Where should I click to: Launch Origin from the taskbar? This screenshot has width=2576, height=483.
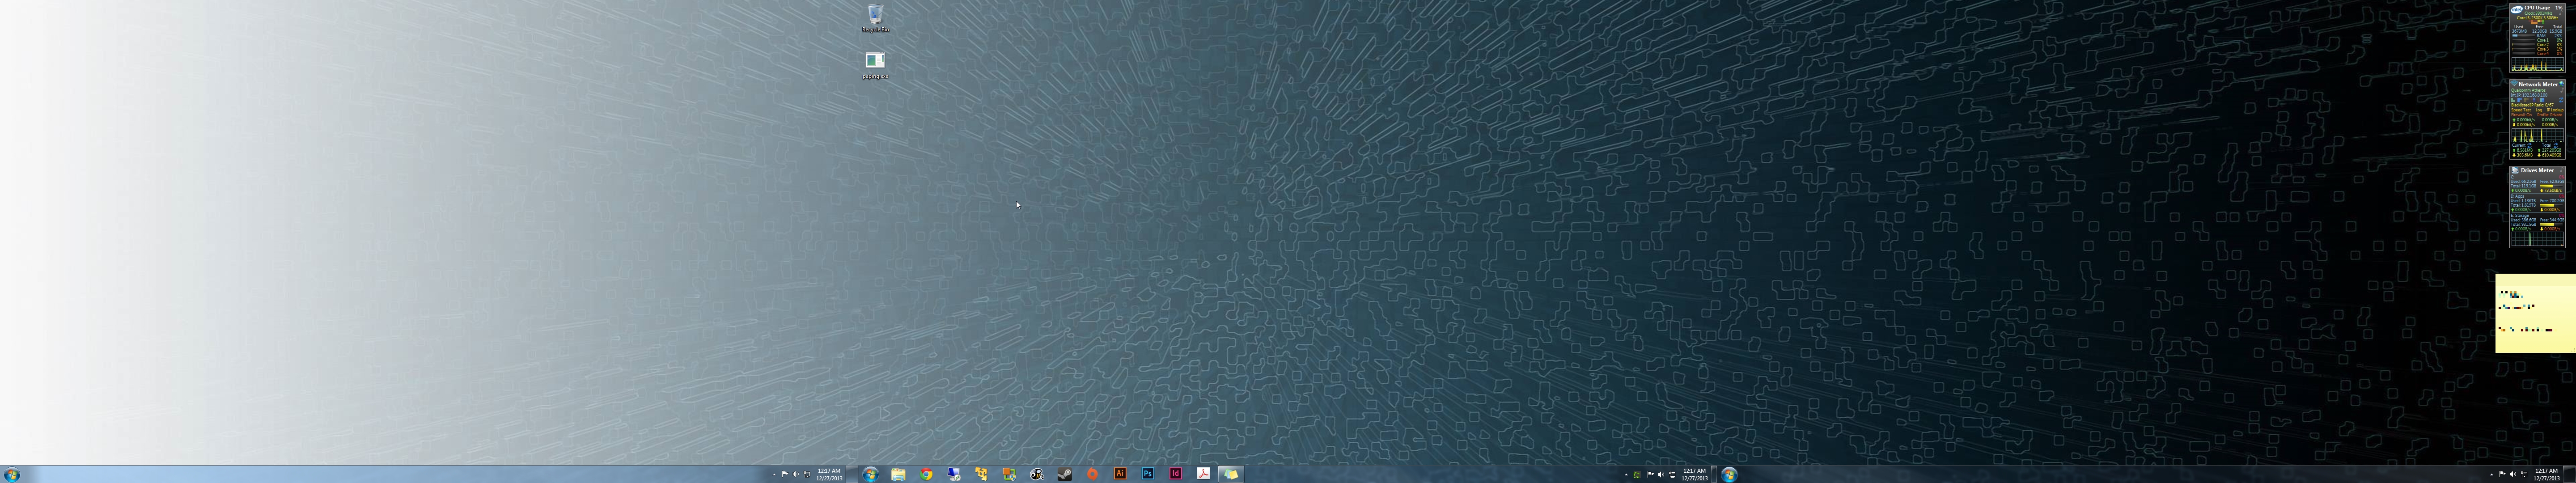[1092, 474]
